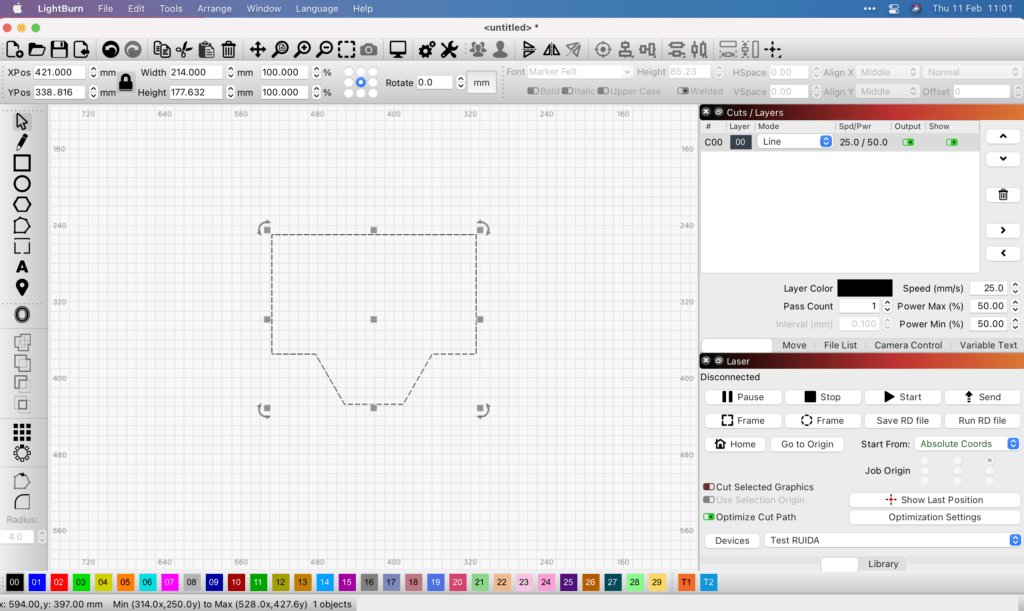Open the Arrange menu
This screenshot has width=1024, height=611.
pos(214,8)
